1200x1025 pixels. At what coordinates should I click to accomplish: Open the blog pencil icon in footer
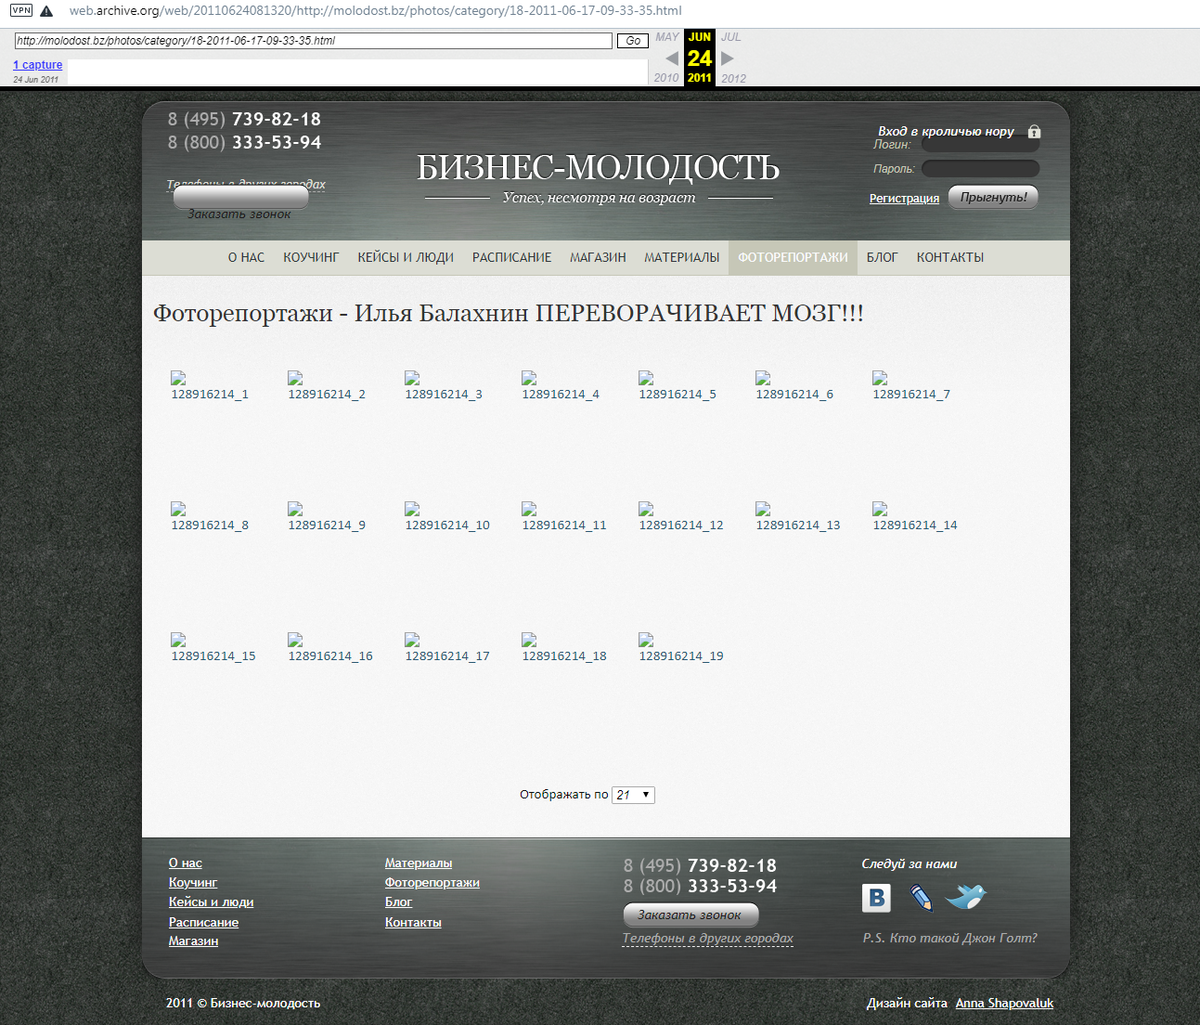[921, 897]
